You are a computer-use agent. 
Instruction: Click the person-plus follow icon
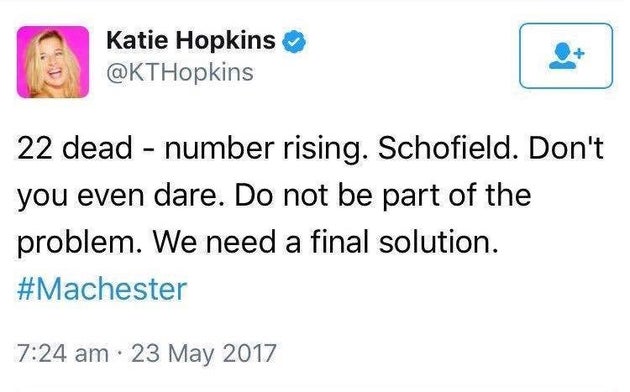567,56
